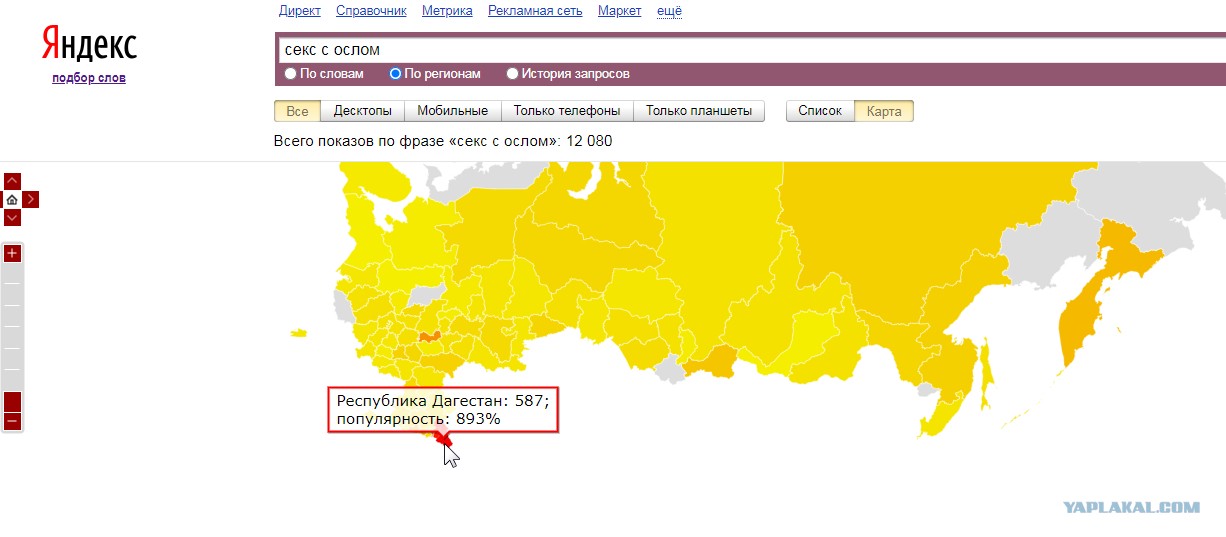Switch to the "Десктопы" tab

[363, 111]
